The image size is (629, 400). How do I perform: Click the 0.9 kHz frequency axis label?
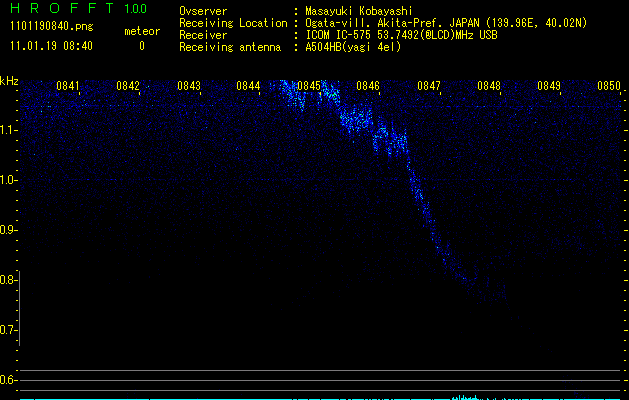8,230
